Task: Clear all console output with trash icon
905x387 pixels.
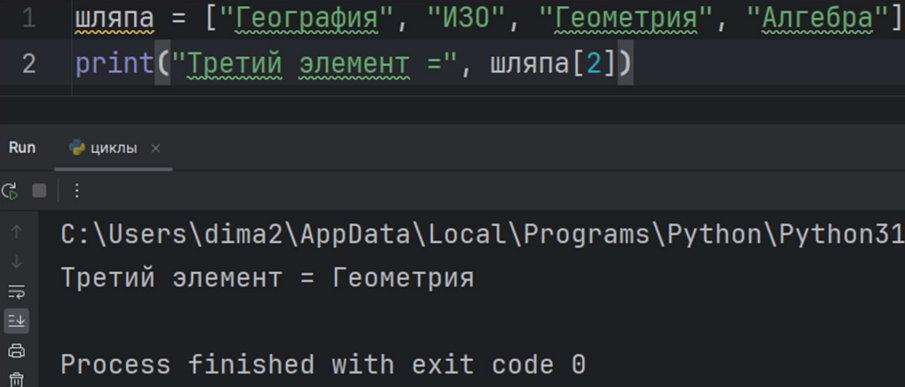Action: pos(16,379)
